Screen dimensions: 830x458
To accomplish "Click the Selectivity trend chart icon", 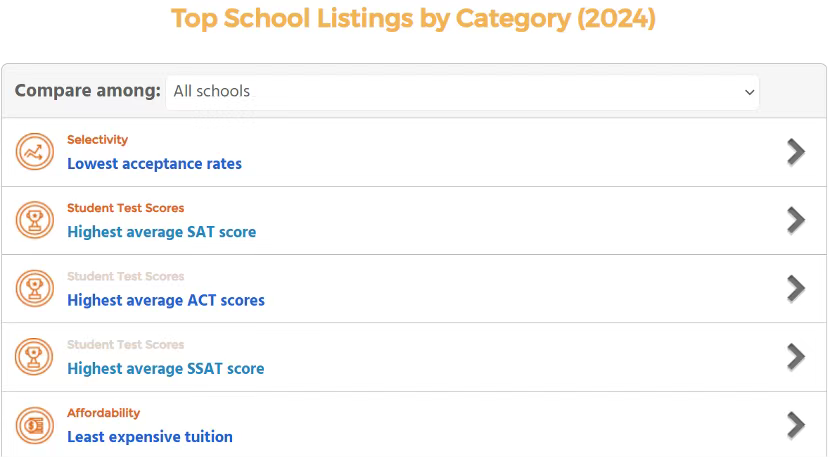I will pos(35,152).
